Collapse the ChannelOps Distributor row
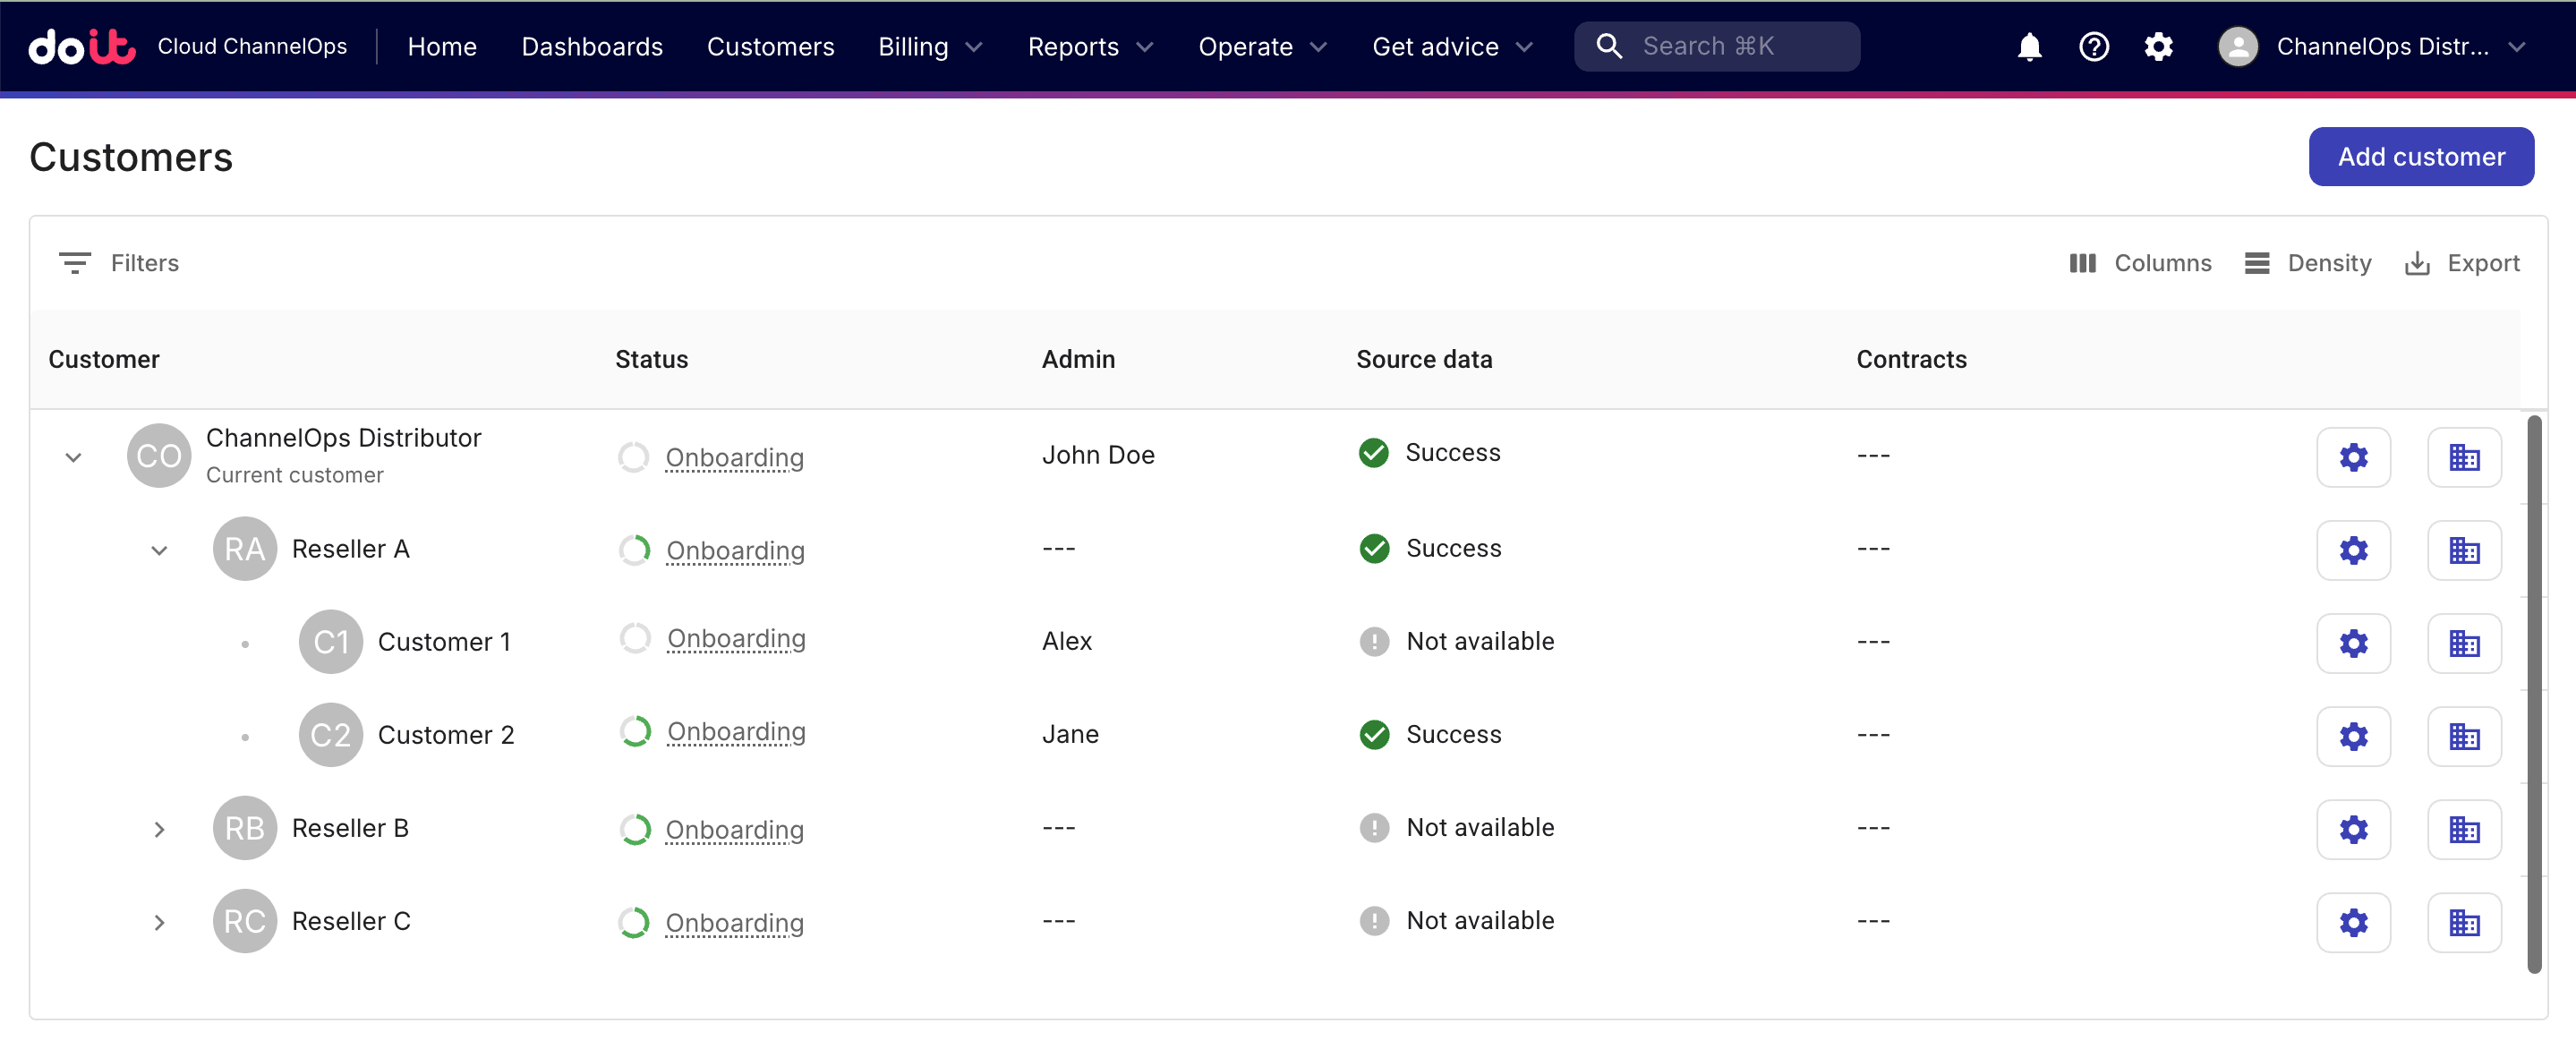This screenshot has width=2576, height=1049. point(73,456)
